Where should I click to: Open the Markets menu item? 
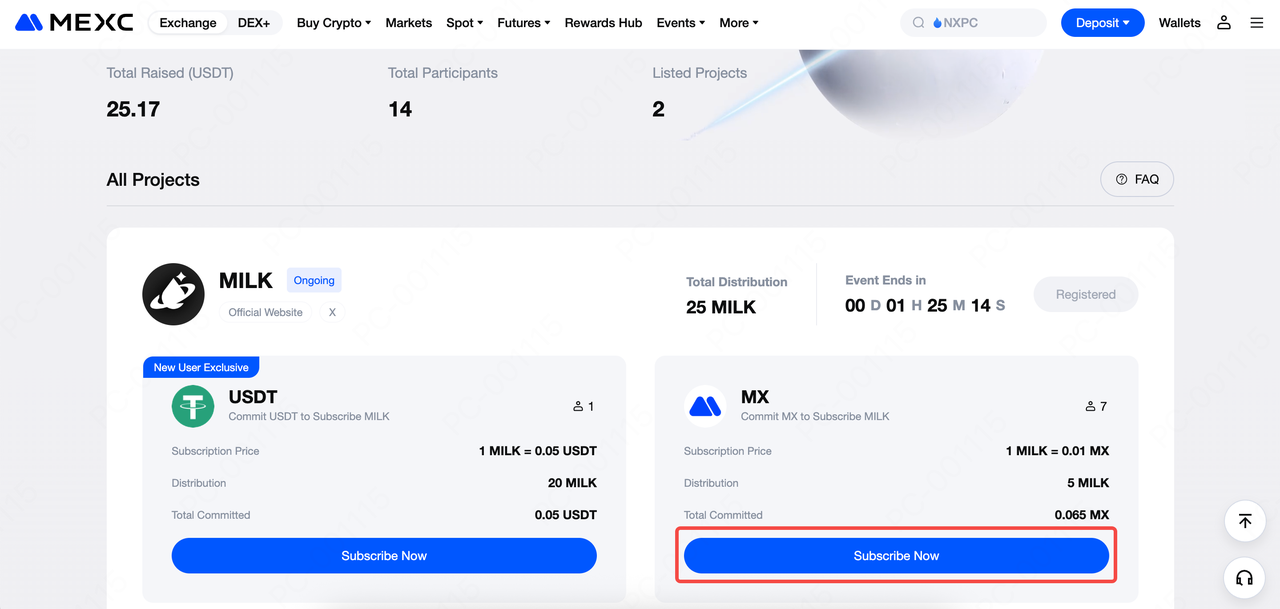[409, 22]
